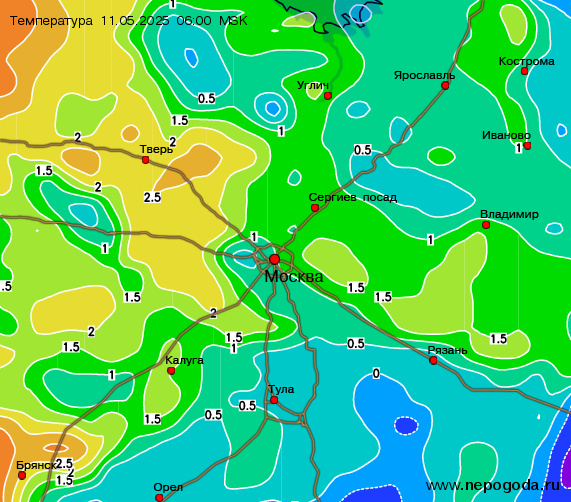Select the Тула city marker
Image resolution: width=571 pixels, height=502 pixels.
pos(274,400)
